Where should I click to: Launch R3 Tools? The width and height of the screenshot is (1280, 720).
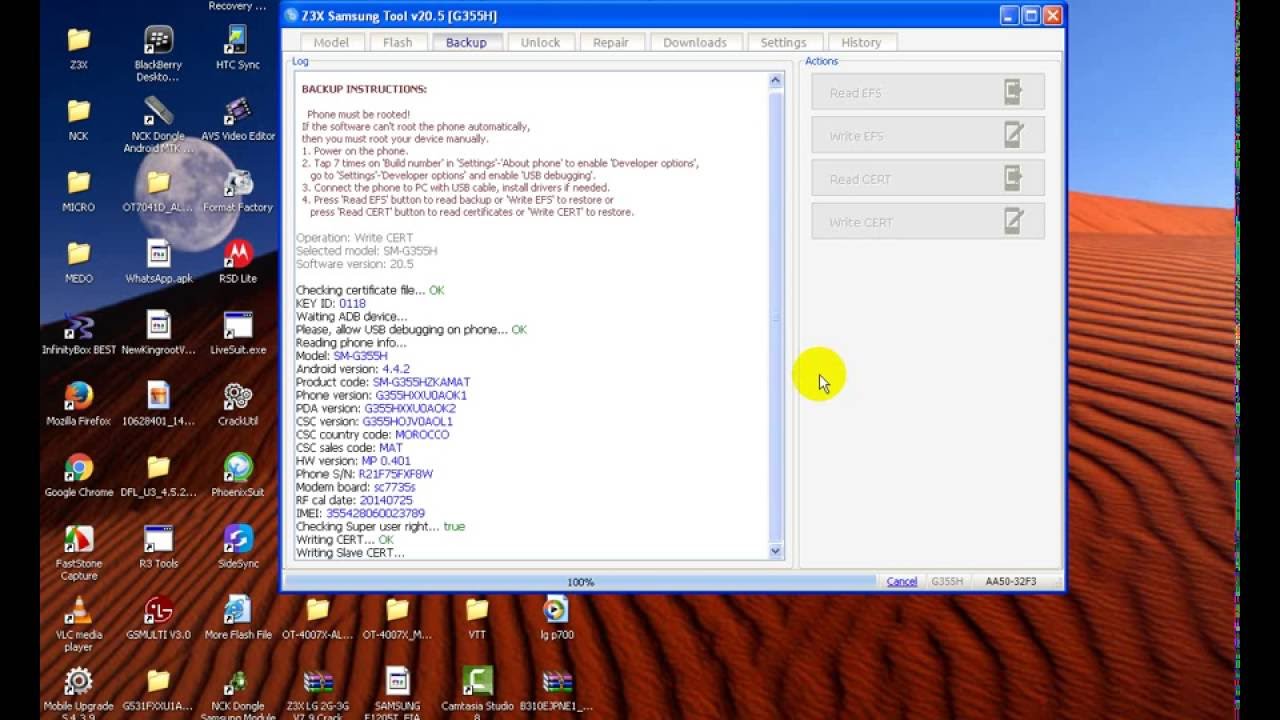pos(158,546)
